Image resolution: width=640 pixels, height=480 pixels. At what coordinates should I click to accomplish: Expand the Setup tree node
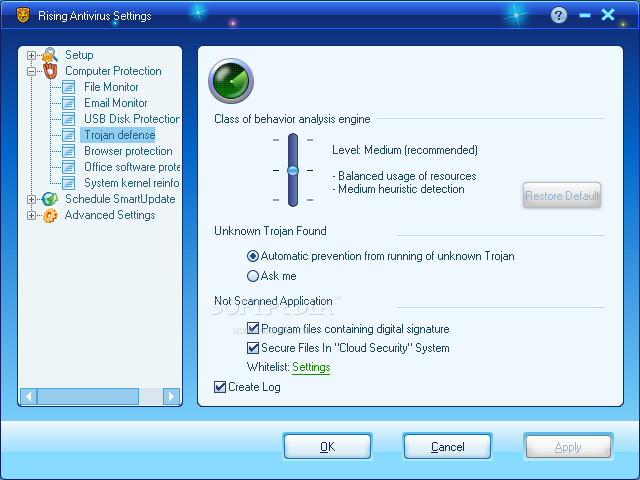(31, 55)
